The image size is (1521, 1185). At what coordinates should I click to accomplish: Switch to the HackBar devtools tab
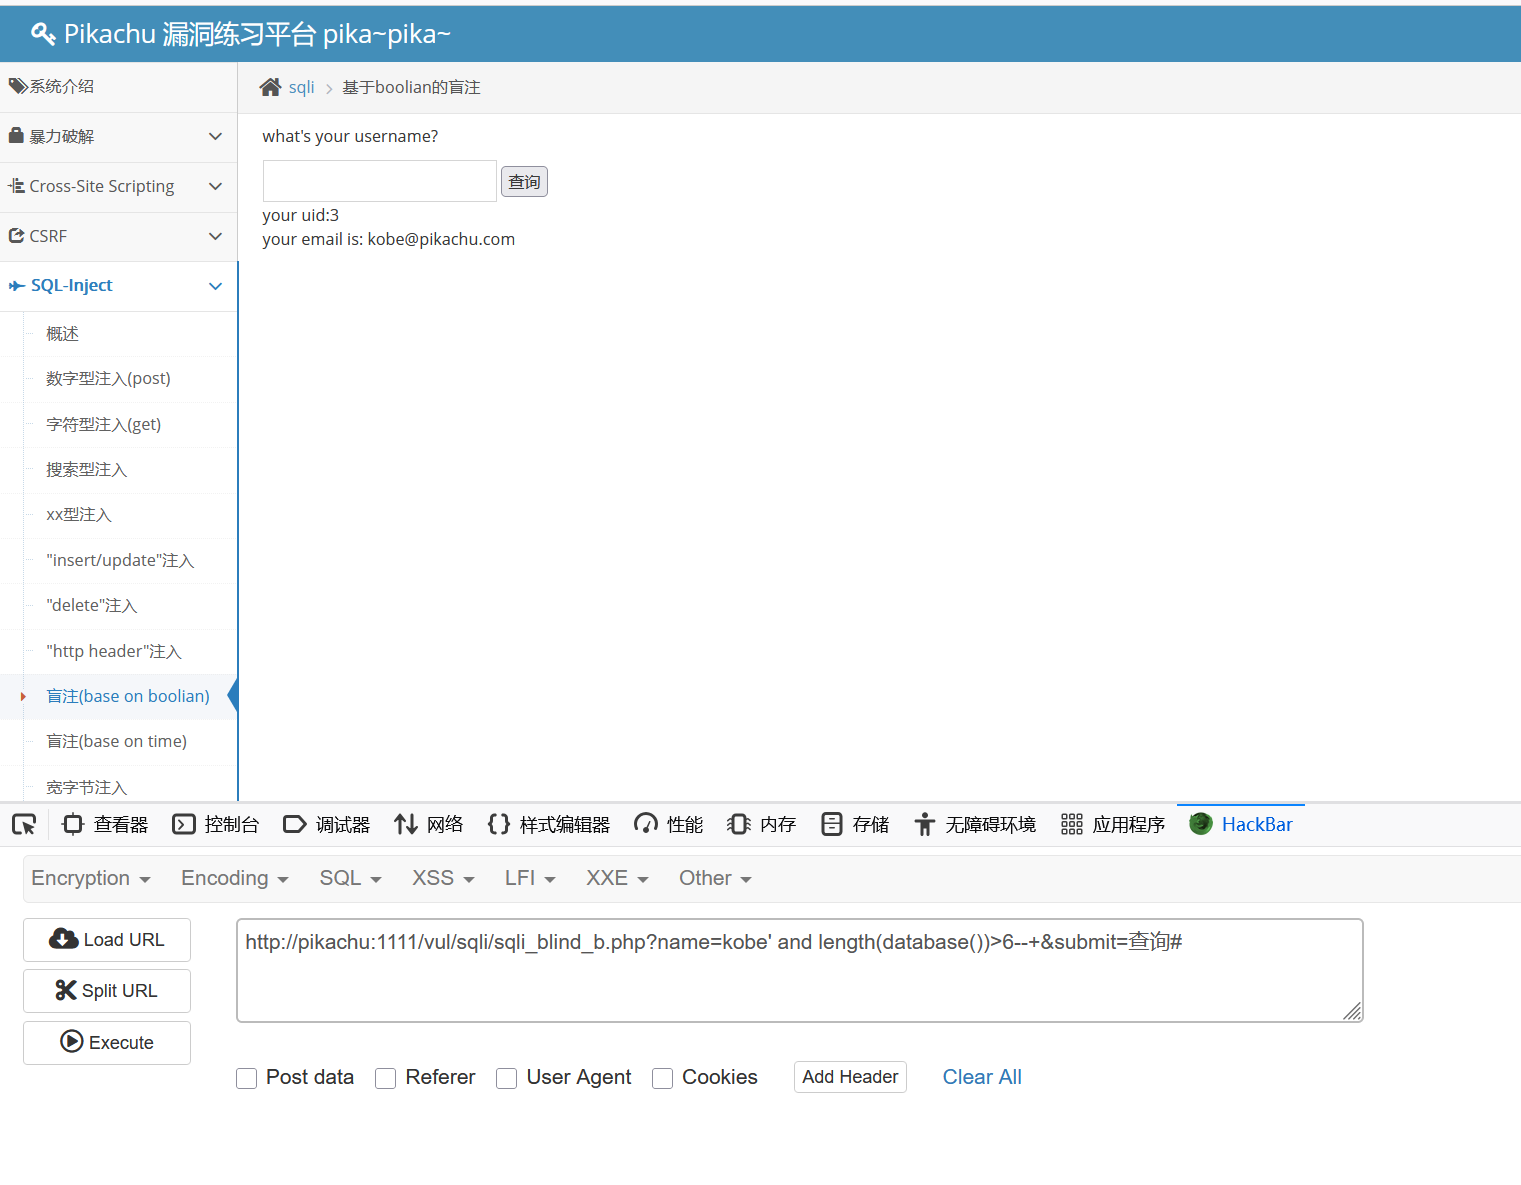point(1241,824)
